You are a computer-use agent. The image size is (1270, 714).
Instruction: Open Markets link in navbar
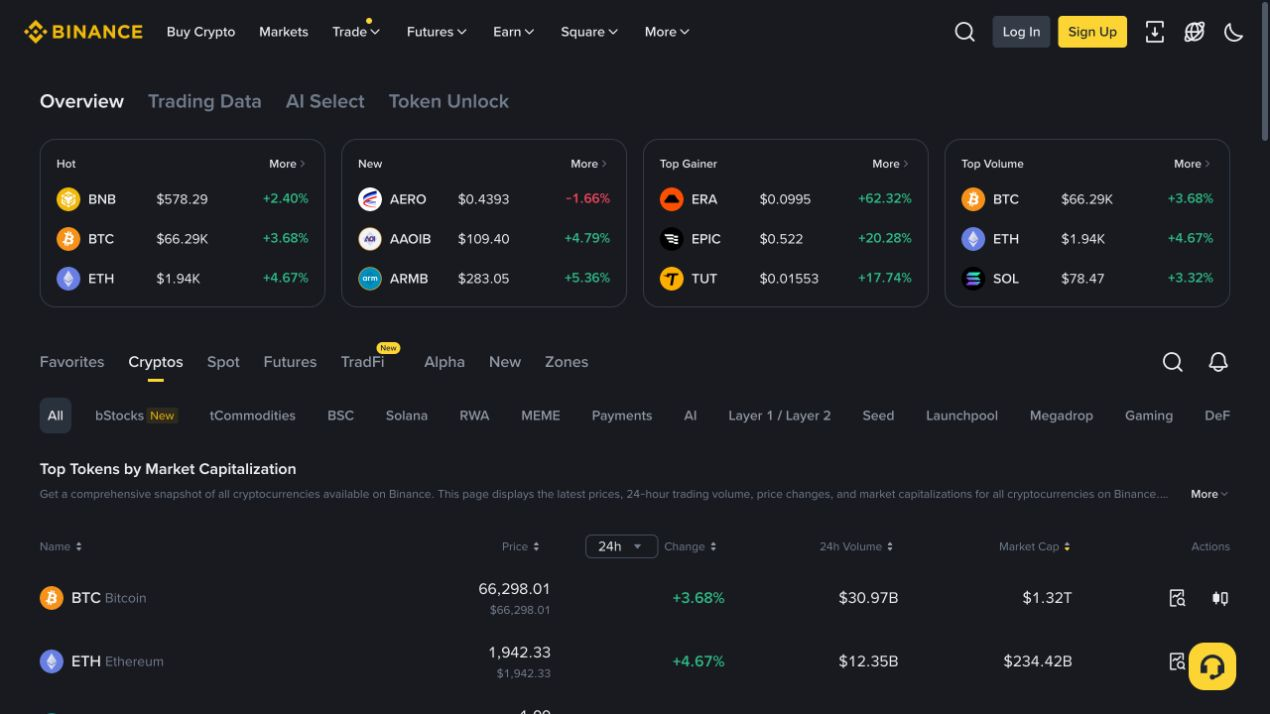284,32
